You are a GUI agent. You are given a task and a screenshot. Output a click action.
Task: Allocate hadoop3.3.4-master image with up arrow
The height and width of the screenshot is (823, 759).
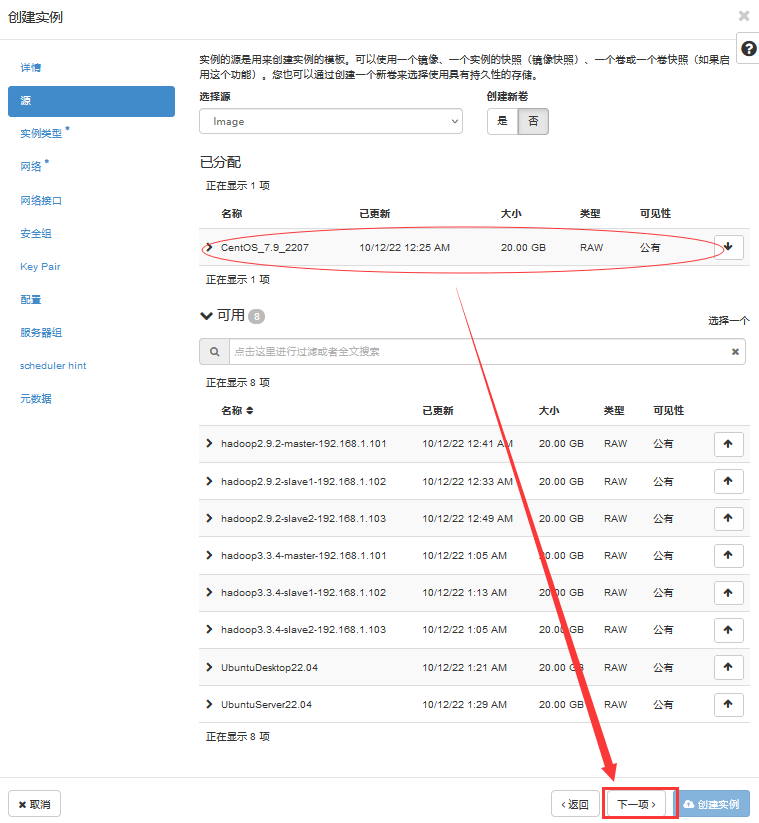tap(728, 555)
